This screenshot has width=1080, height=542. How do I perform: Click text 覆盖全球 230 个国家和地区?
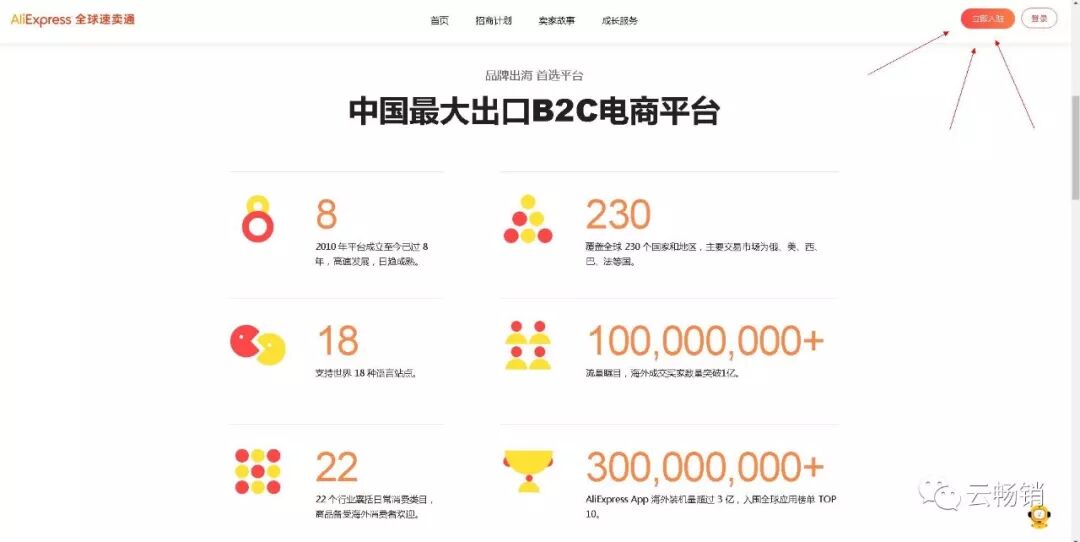[643, 247]
